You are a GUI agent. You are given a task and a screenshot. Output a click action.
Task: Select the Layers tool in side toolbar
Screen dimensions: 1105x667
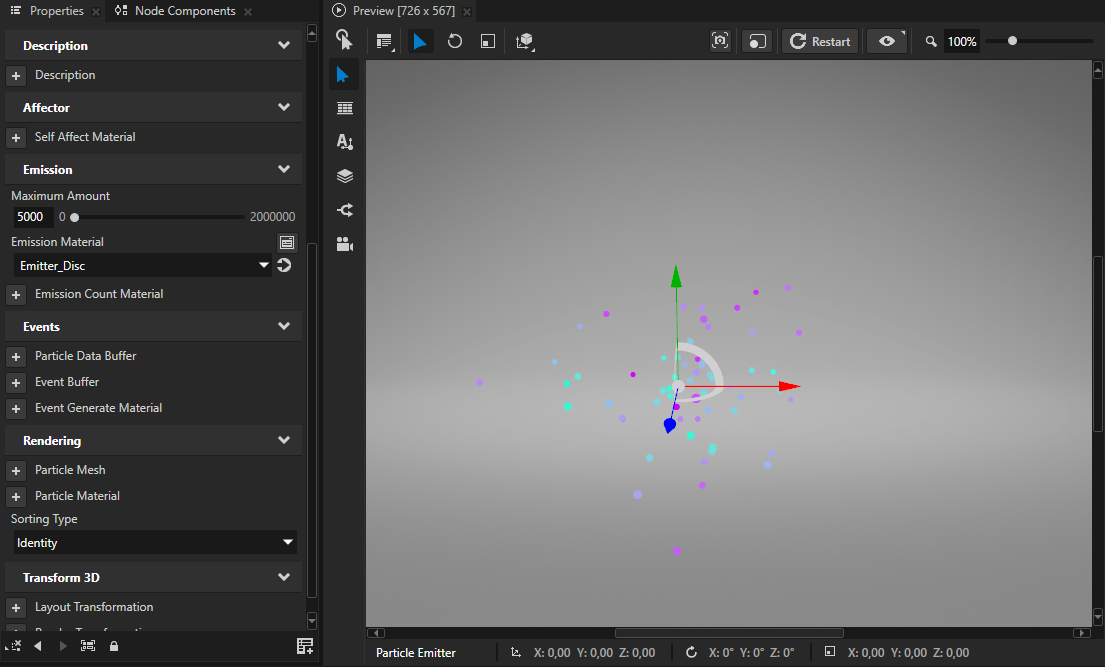345,176
